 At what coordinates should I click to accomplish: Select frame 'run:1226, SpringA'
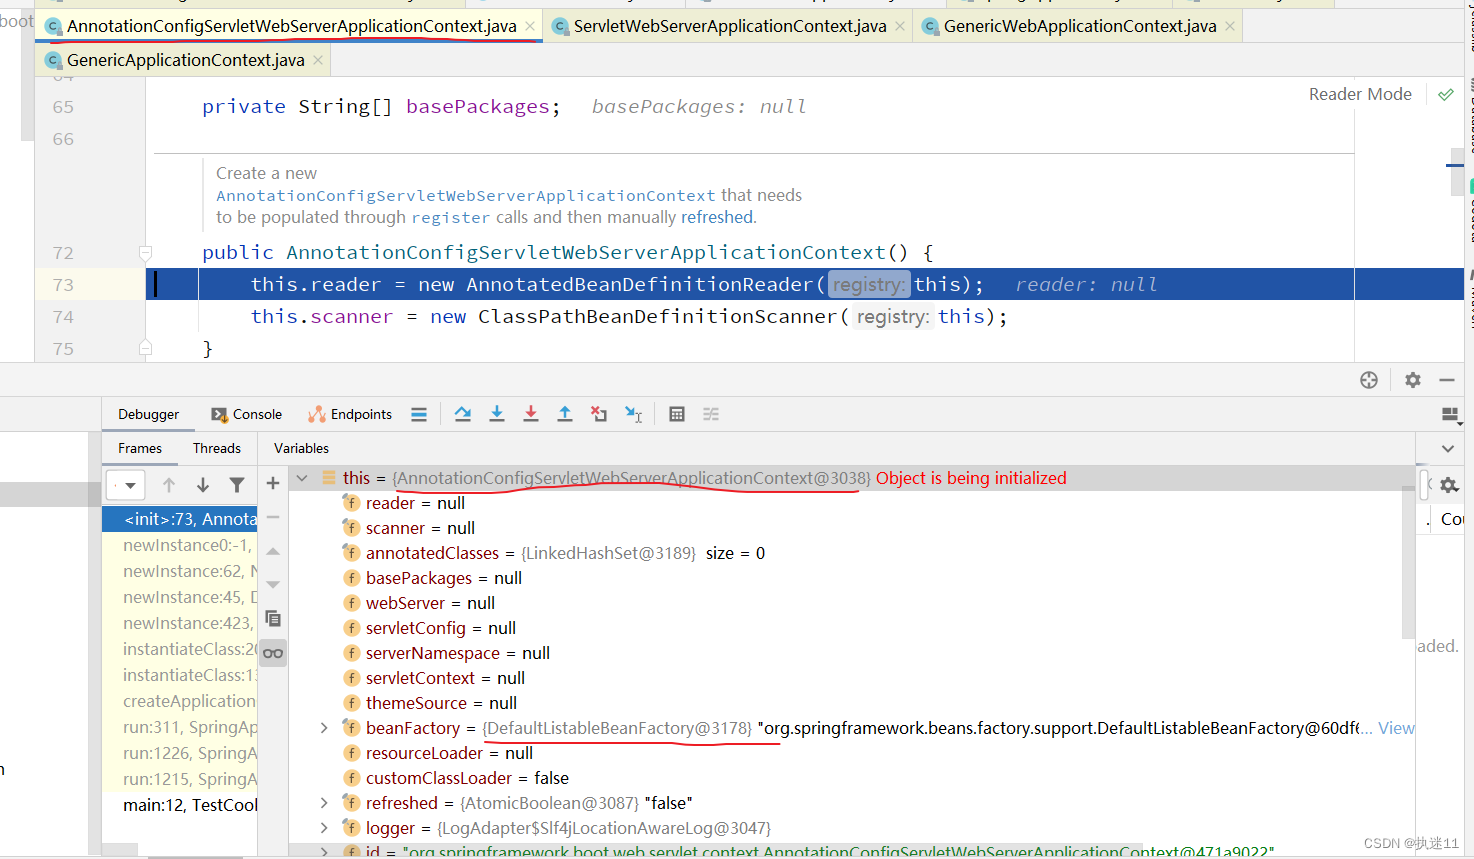(180, 753)
